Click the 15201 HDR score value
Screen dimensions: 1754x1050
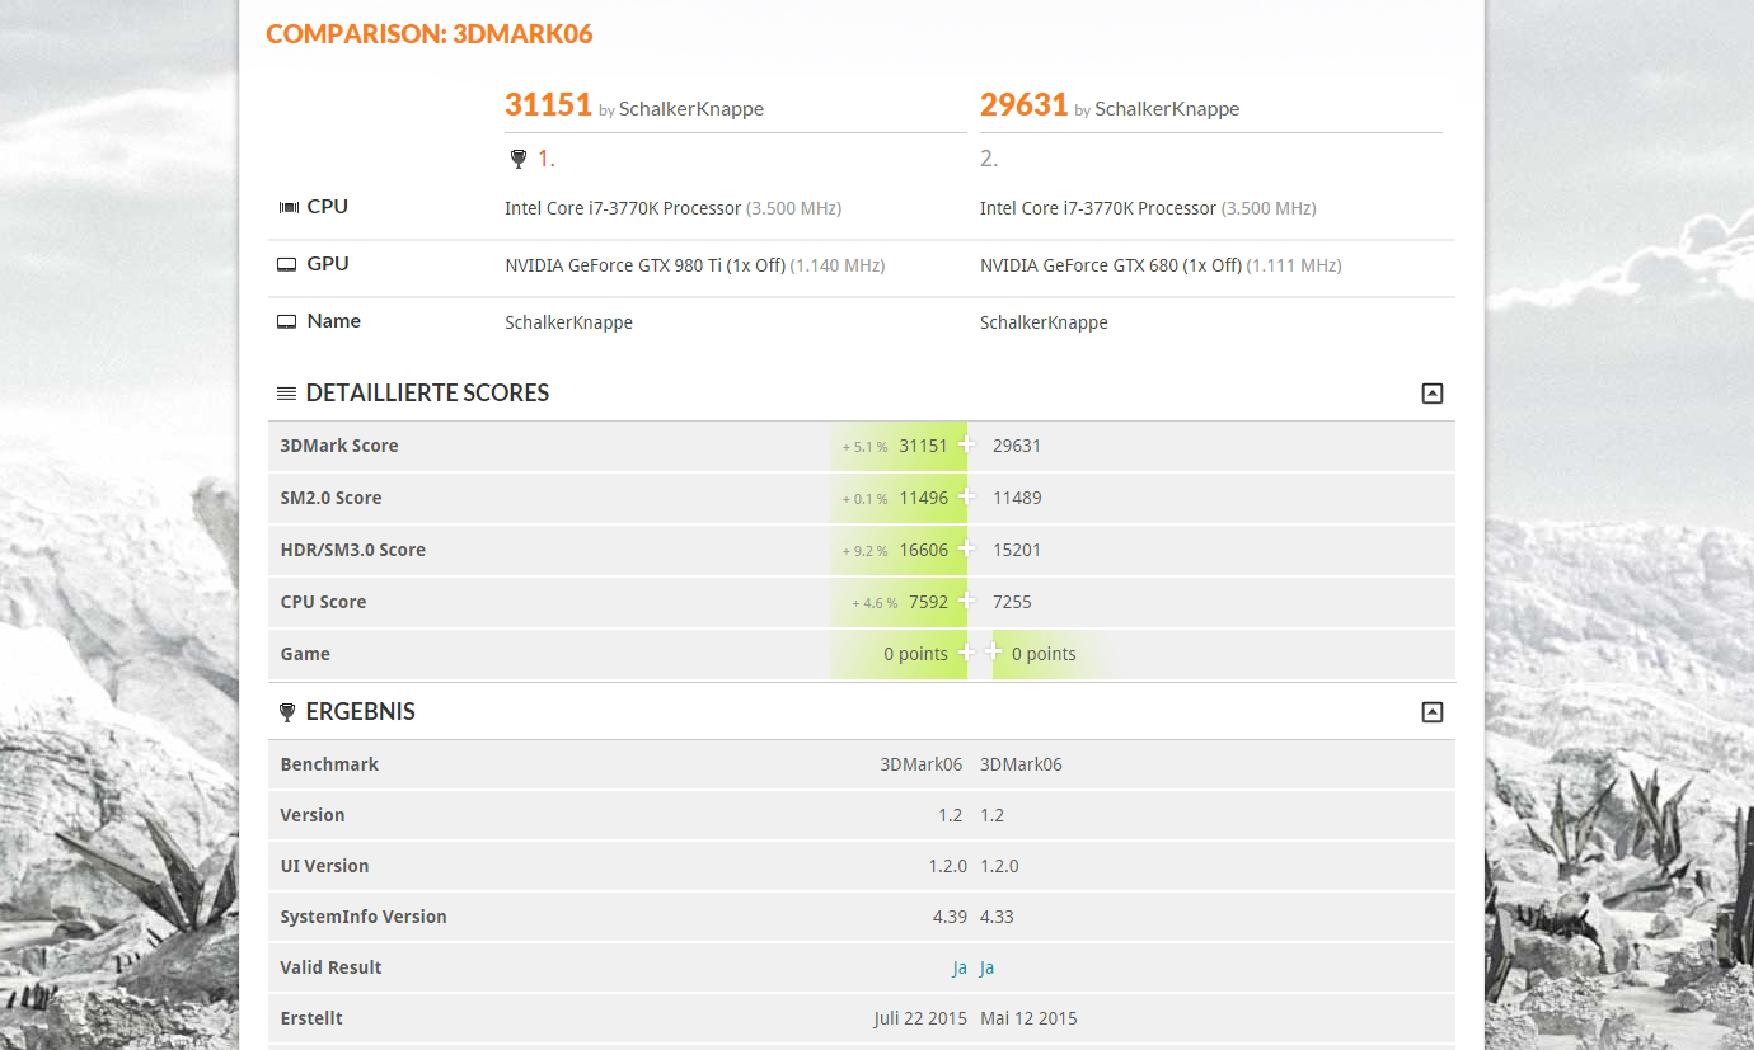[x=1017, y=550]
